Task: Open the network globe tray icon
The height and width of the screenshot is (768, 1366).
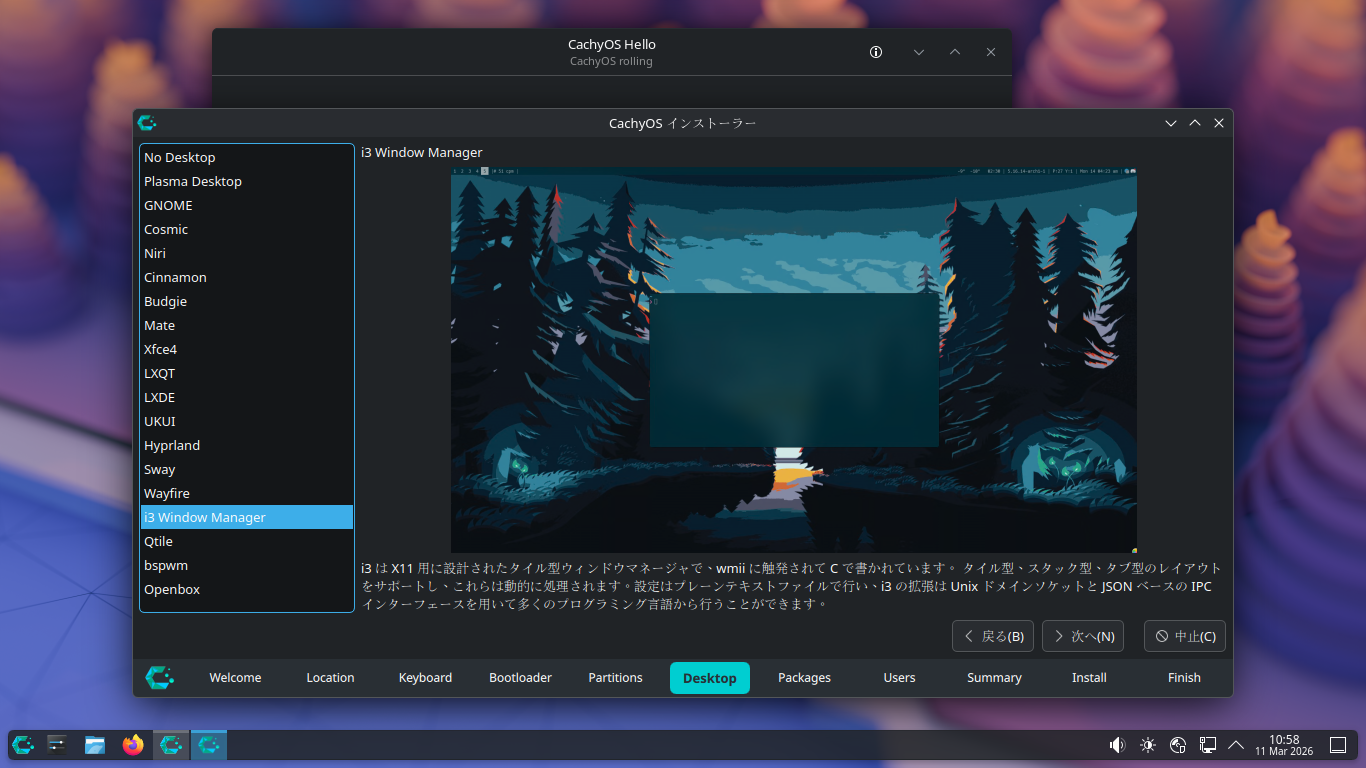Action: [1177, 745]
